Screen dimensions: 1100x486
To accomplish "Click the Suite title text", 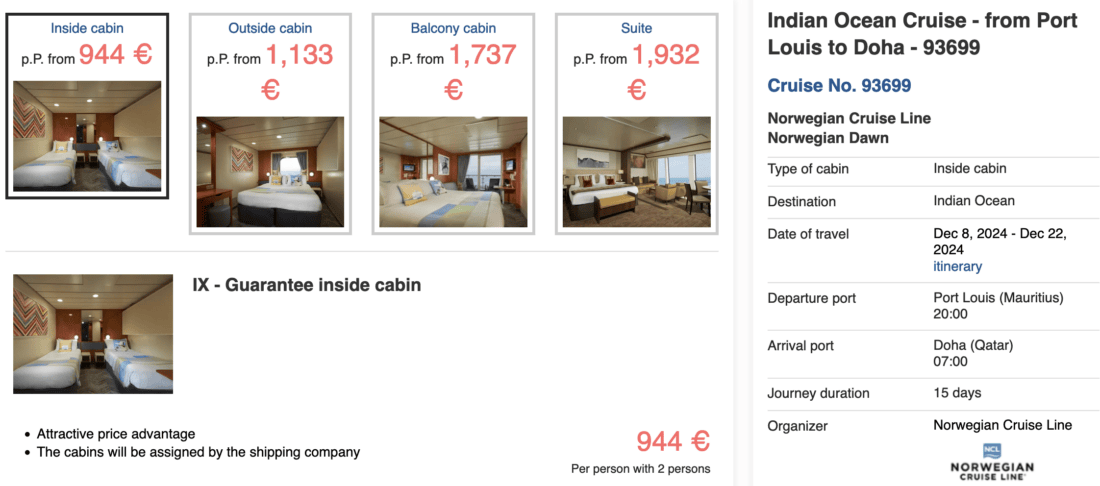I will pos(636,28).
